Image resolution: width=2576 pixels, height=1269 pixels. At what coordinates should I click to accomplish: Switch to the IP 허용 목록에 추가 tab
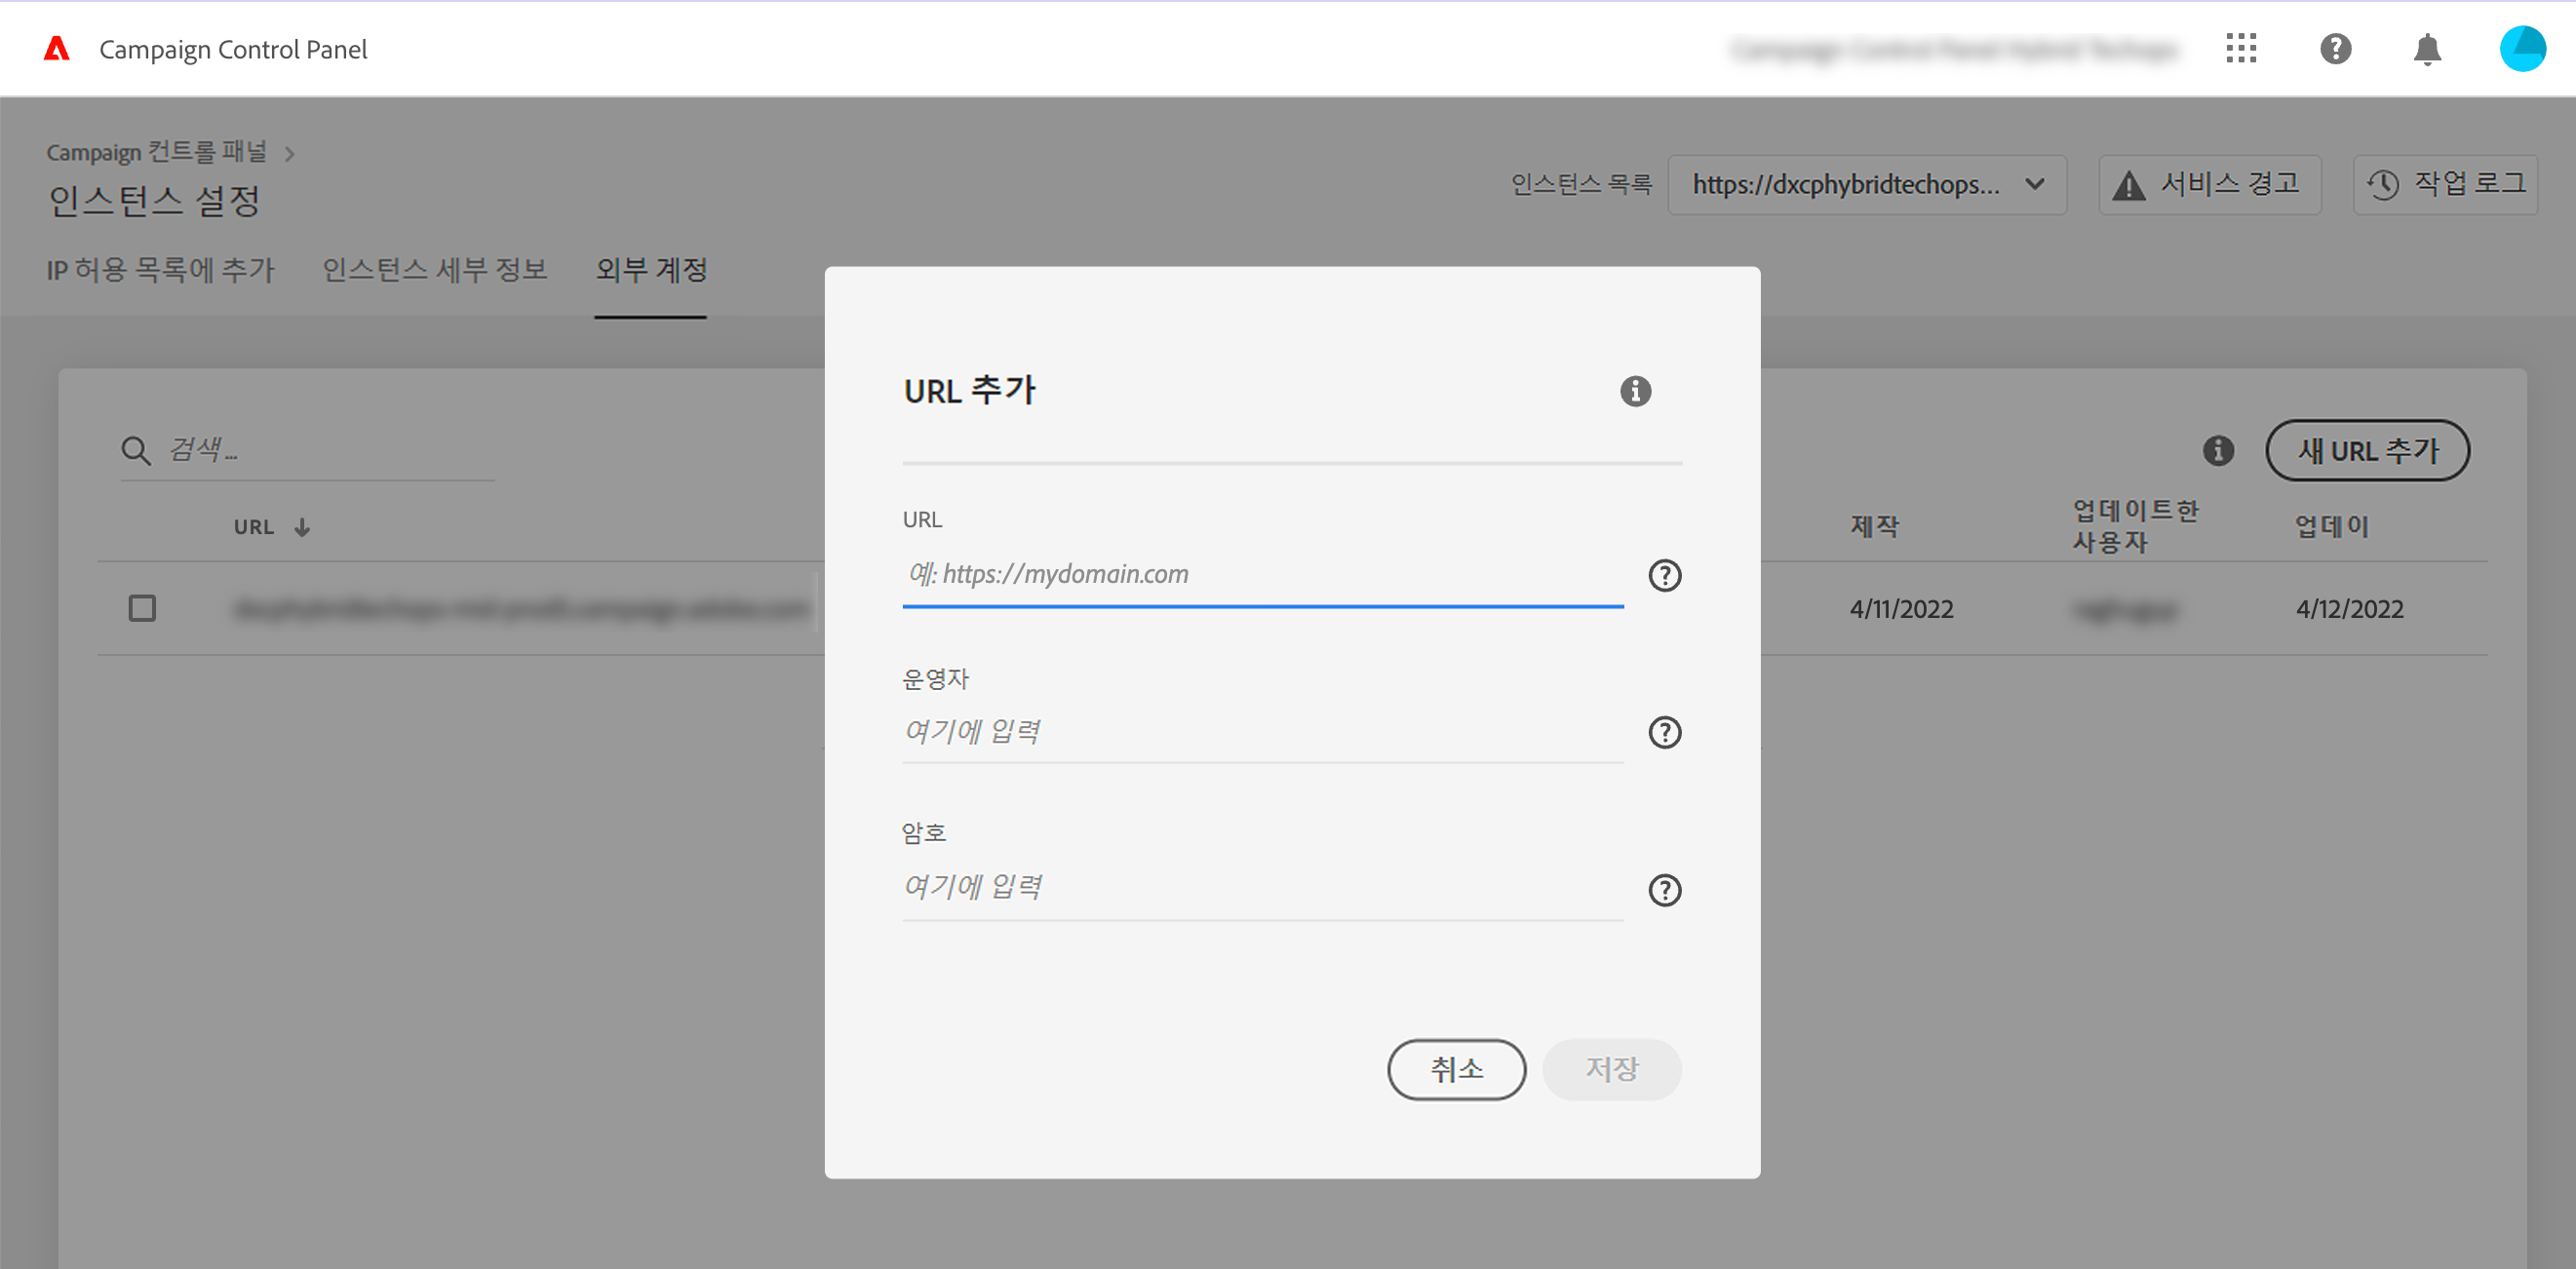click(160, 270)
